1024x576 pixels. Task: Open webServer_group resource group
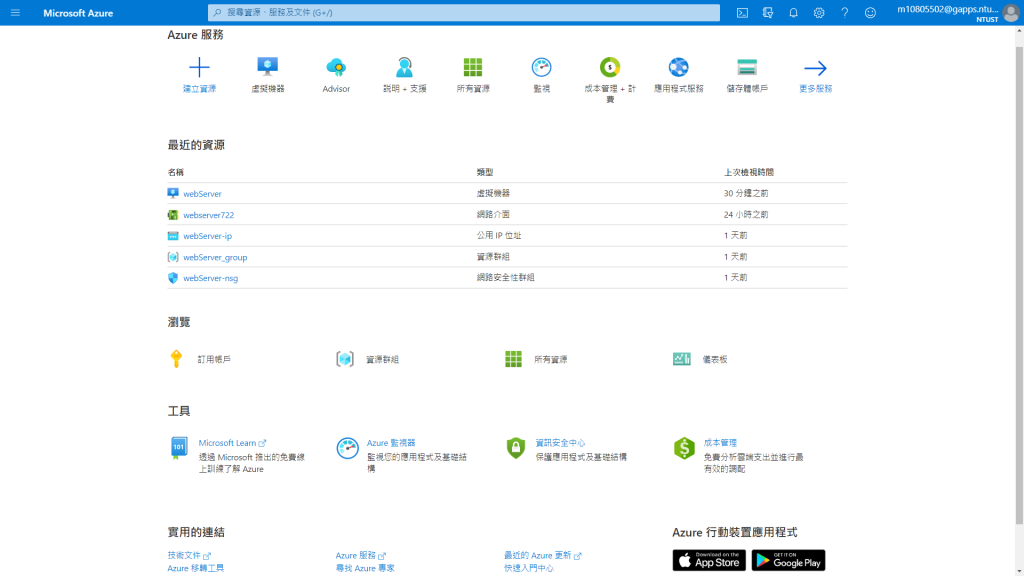215,257
